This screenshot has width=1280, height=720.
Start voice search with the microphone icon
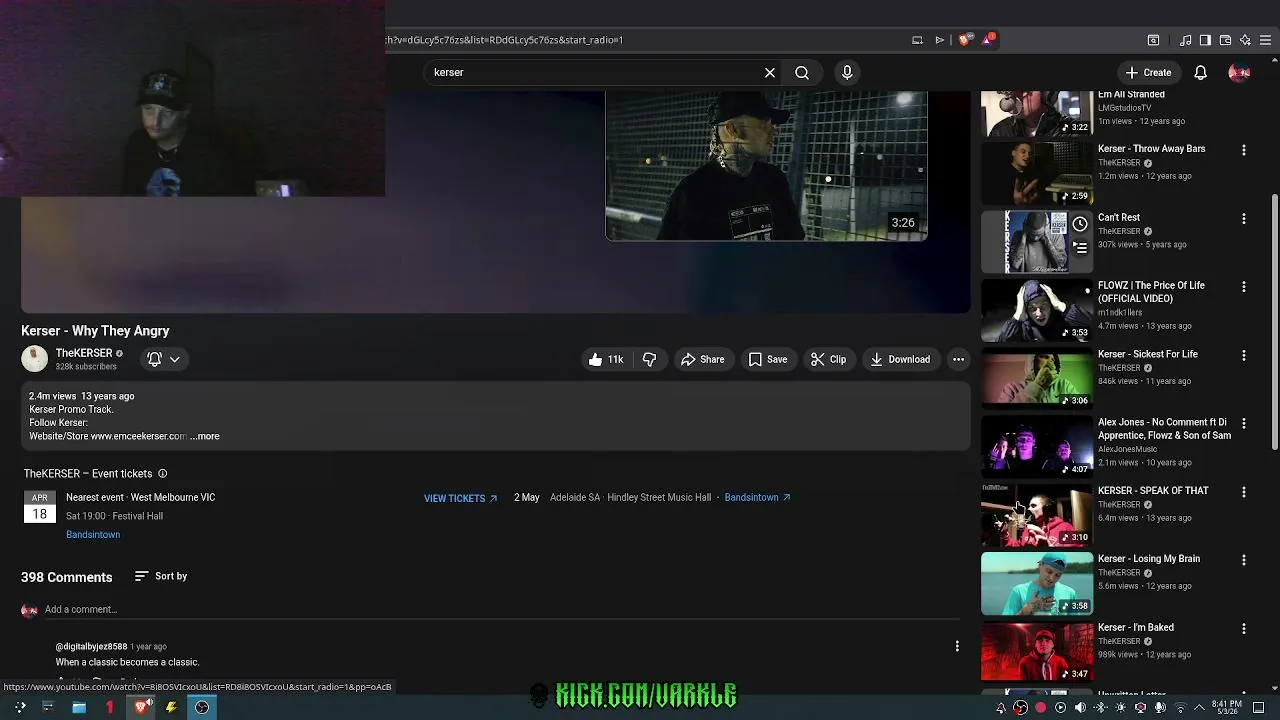click(x=847, y=72)
